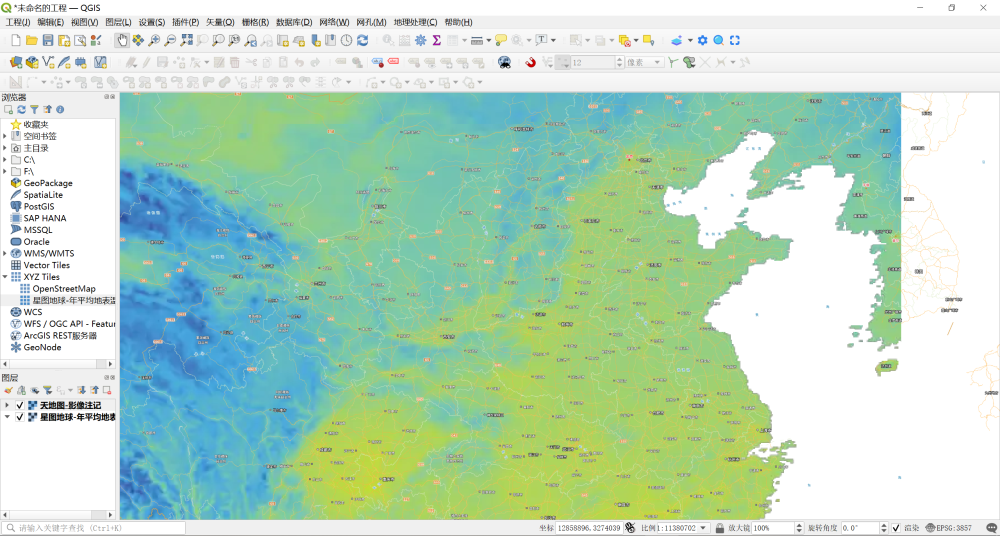This screenshot has width=1000, height=536.
Task: Click the Zoom Out magnifier tool
Action: (170, 40)
